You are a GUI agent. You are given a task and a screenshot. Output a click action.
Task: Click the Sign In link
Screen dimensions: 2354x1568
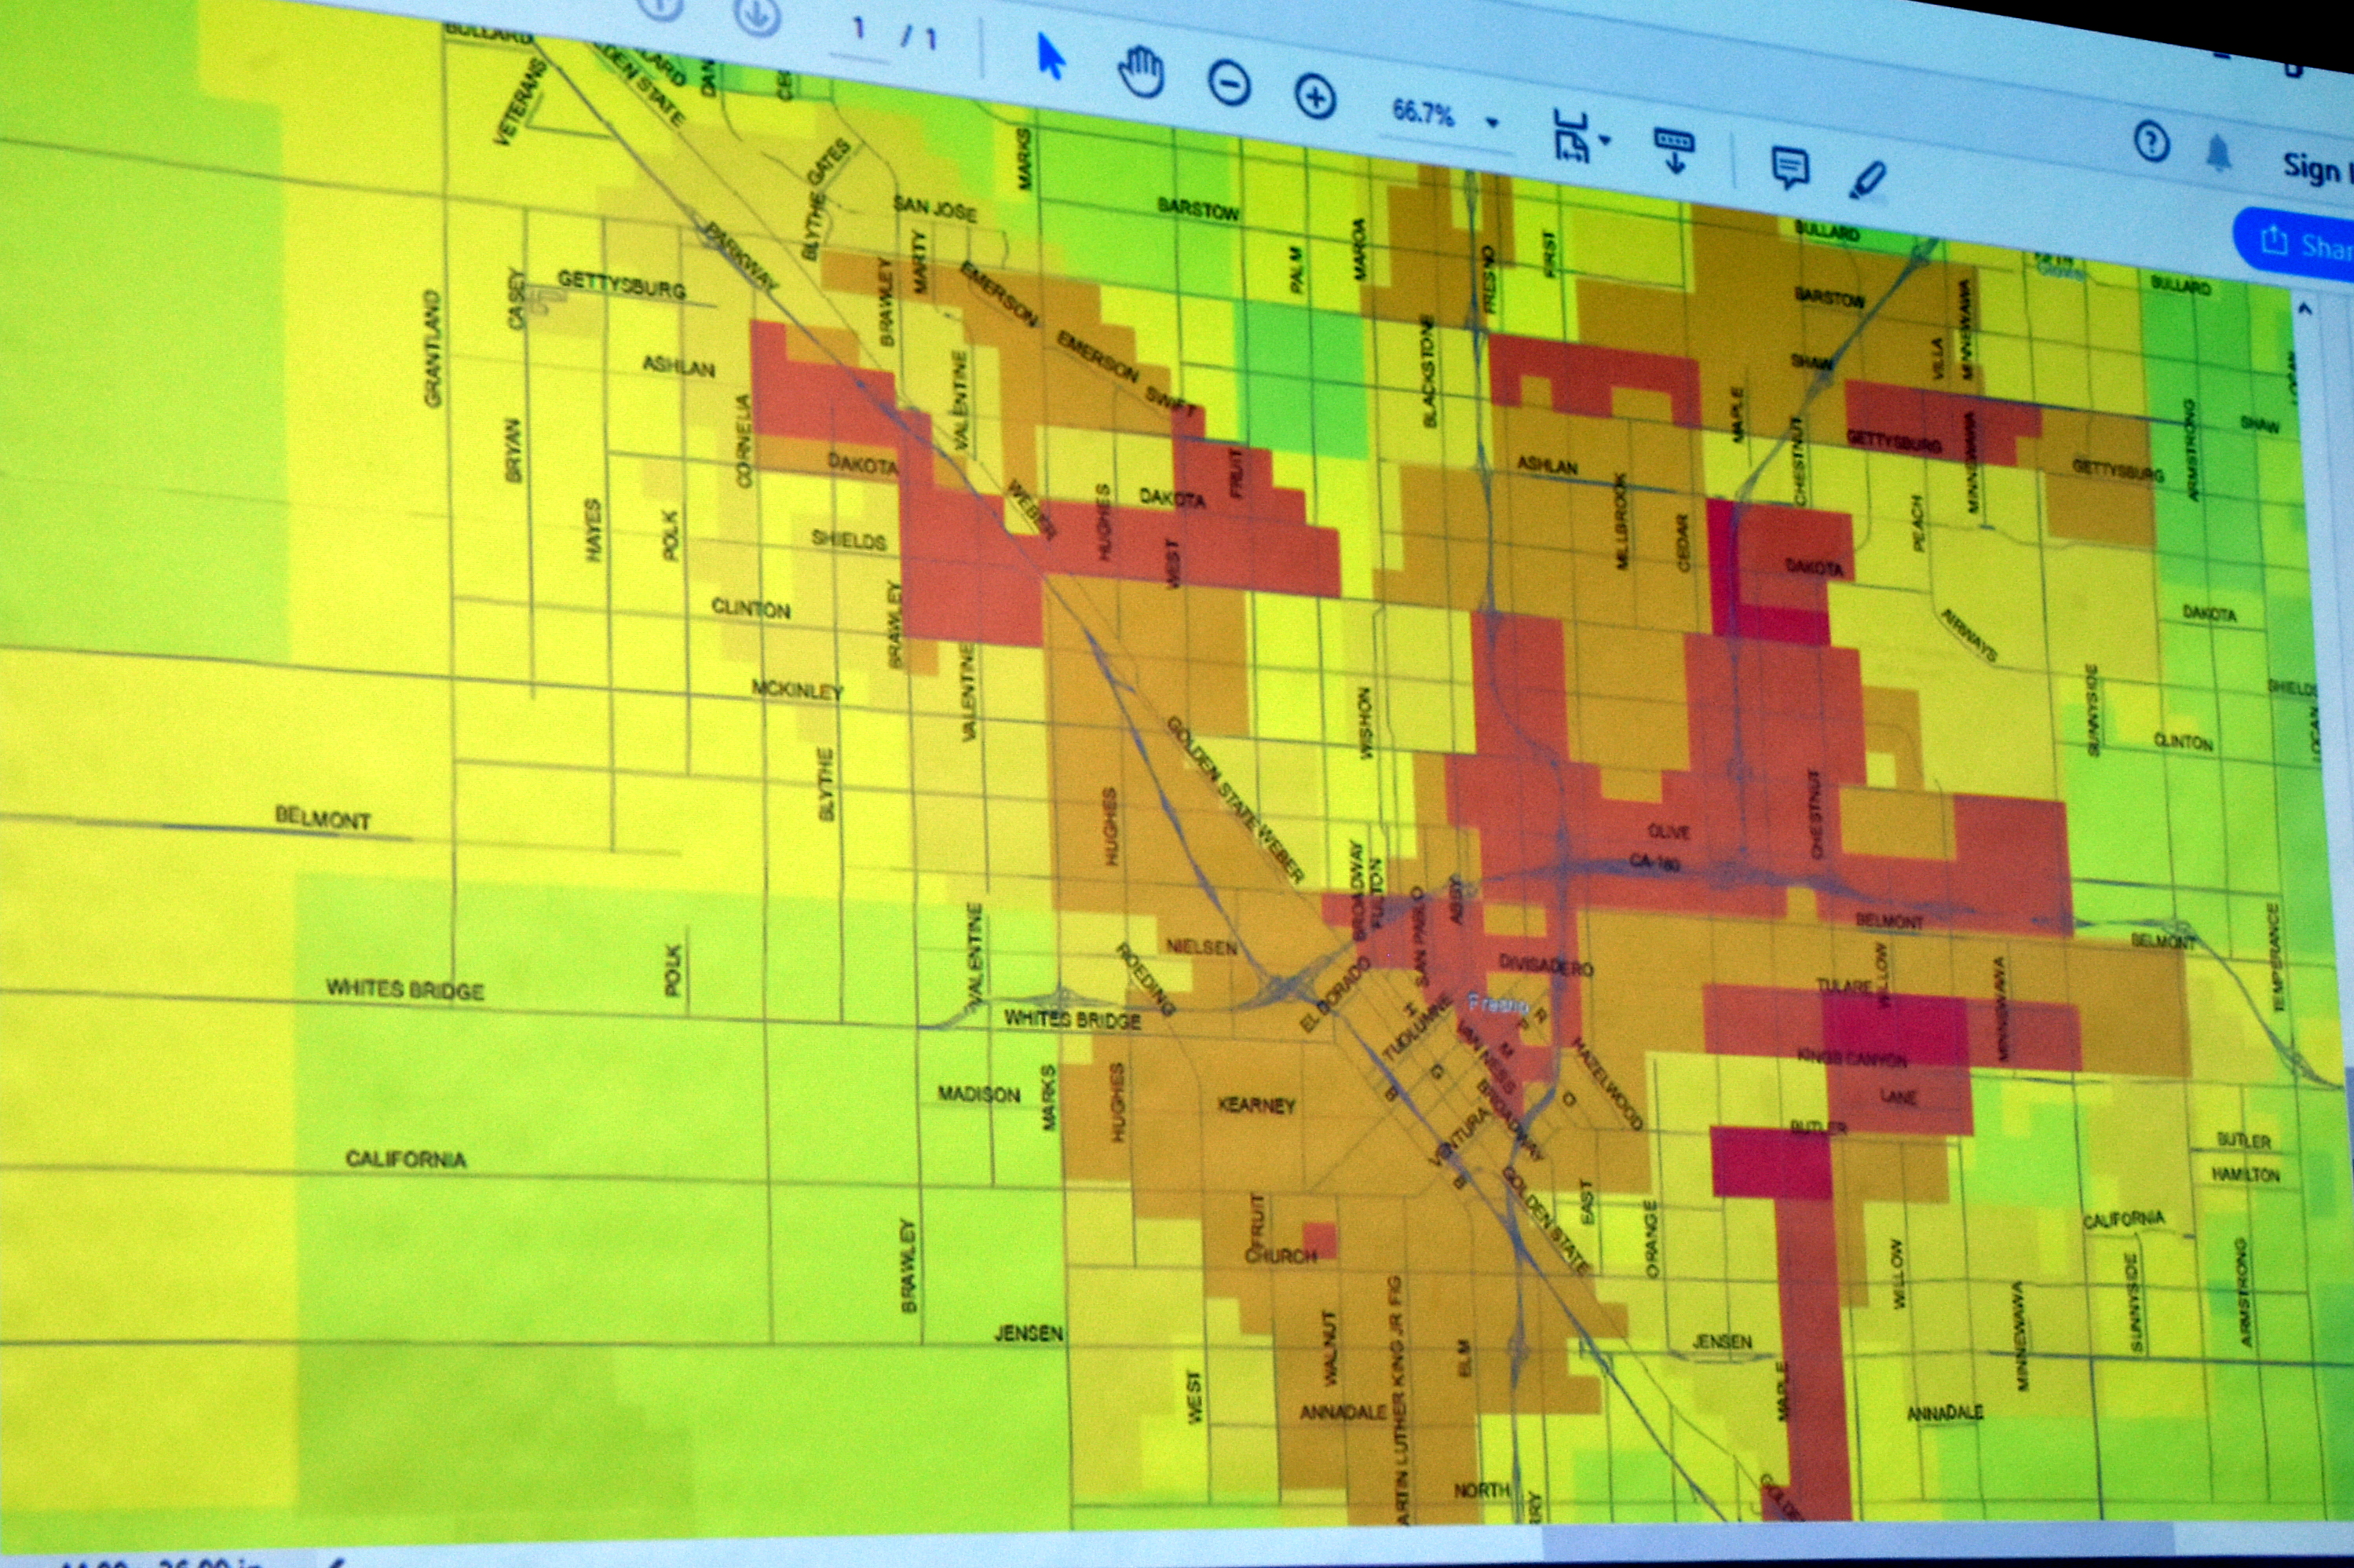tap(2315, 169)
